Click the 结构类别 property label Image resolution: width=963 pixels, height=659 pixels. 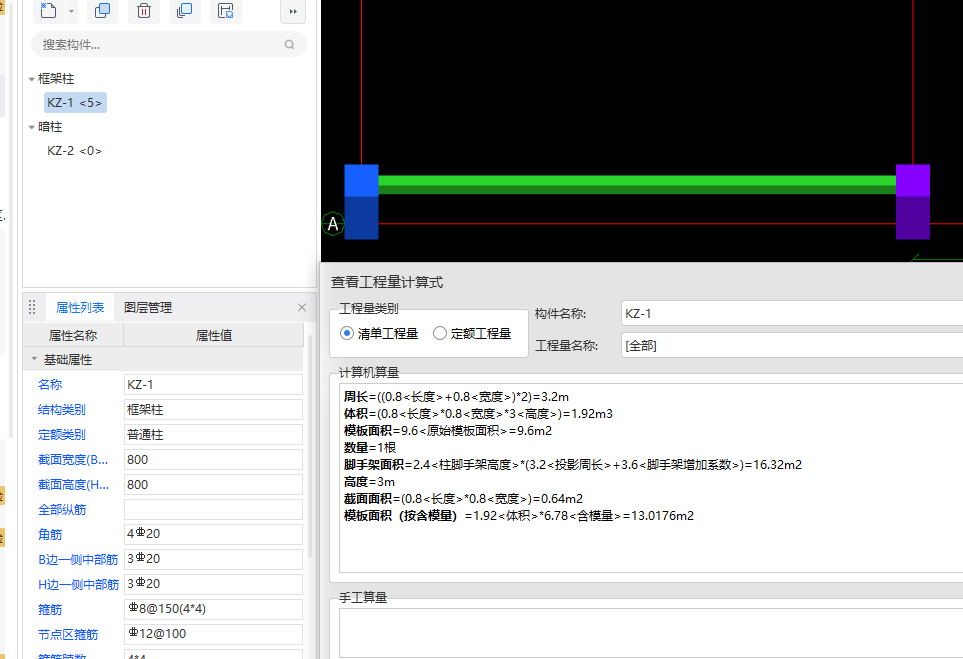click(62, 410)
